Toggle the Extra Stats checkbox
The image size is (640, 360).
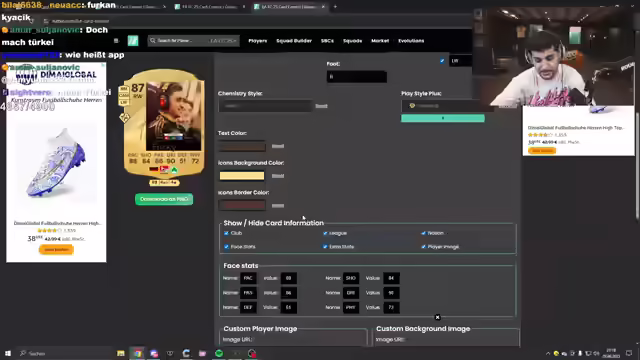pyautogui.click(x=325, y=247)
